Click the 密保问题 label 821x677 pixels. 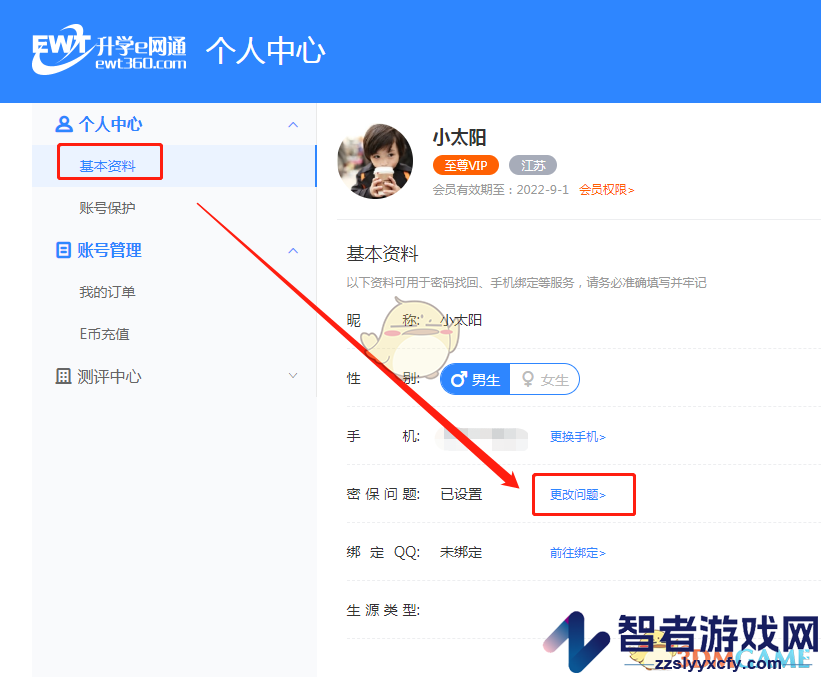383,494
